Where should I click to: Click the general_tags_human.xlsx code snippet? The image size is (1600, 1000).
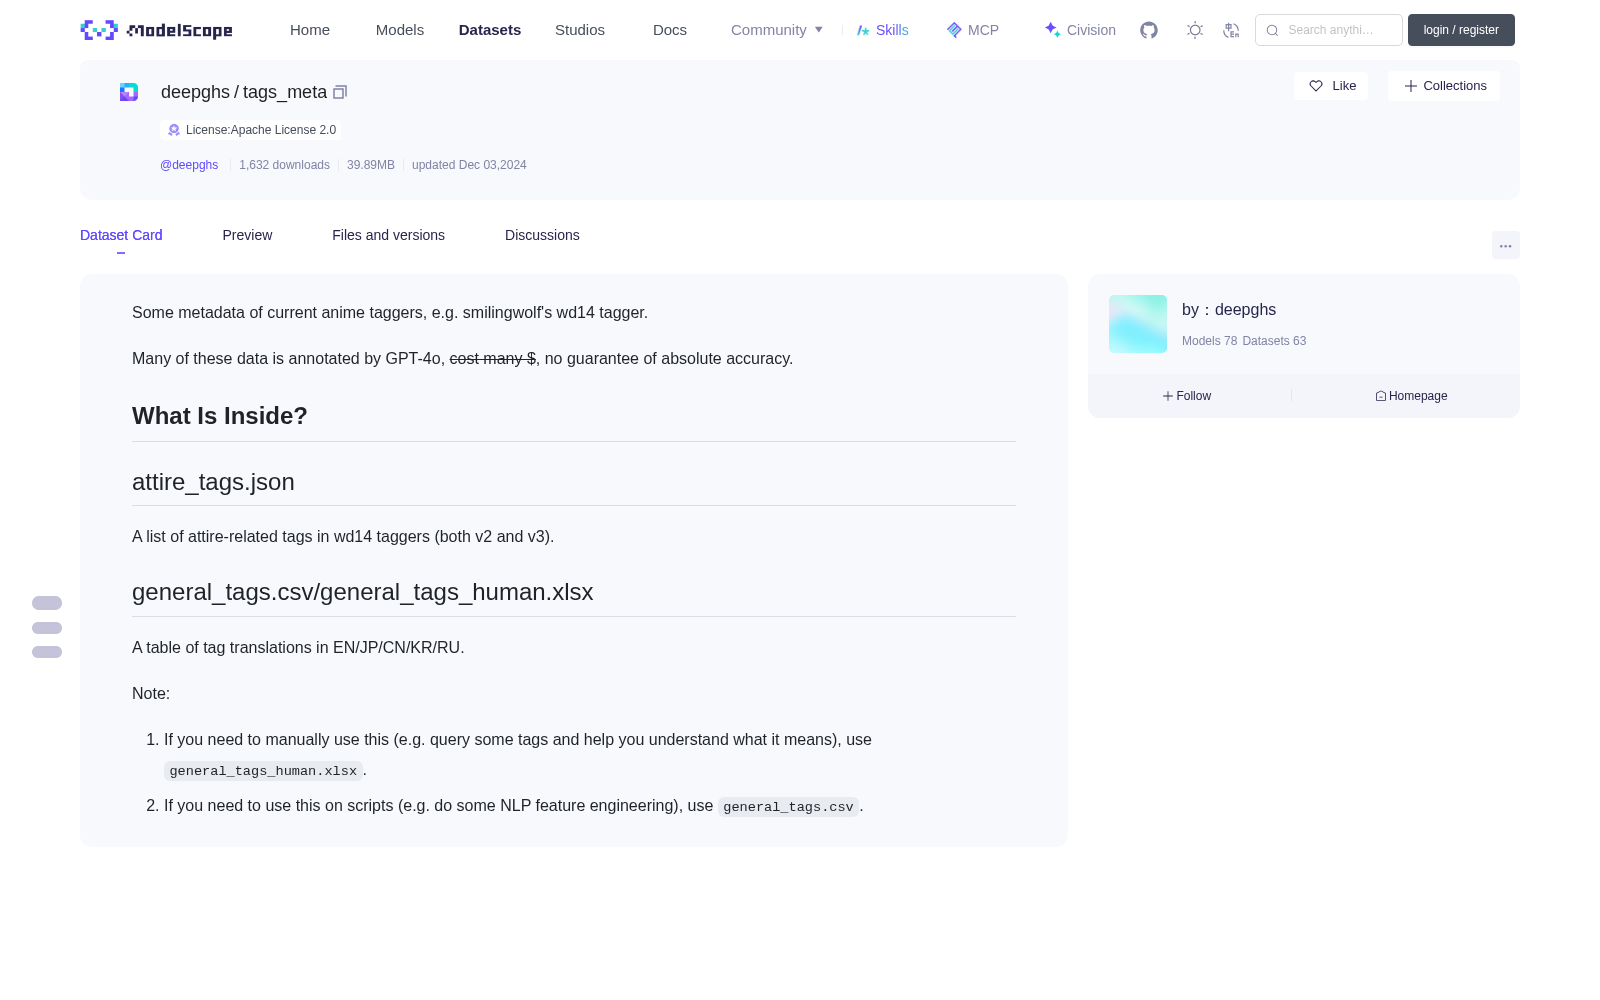click(x=263, y=771)
